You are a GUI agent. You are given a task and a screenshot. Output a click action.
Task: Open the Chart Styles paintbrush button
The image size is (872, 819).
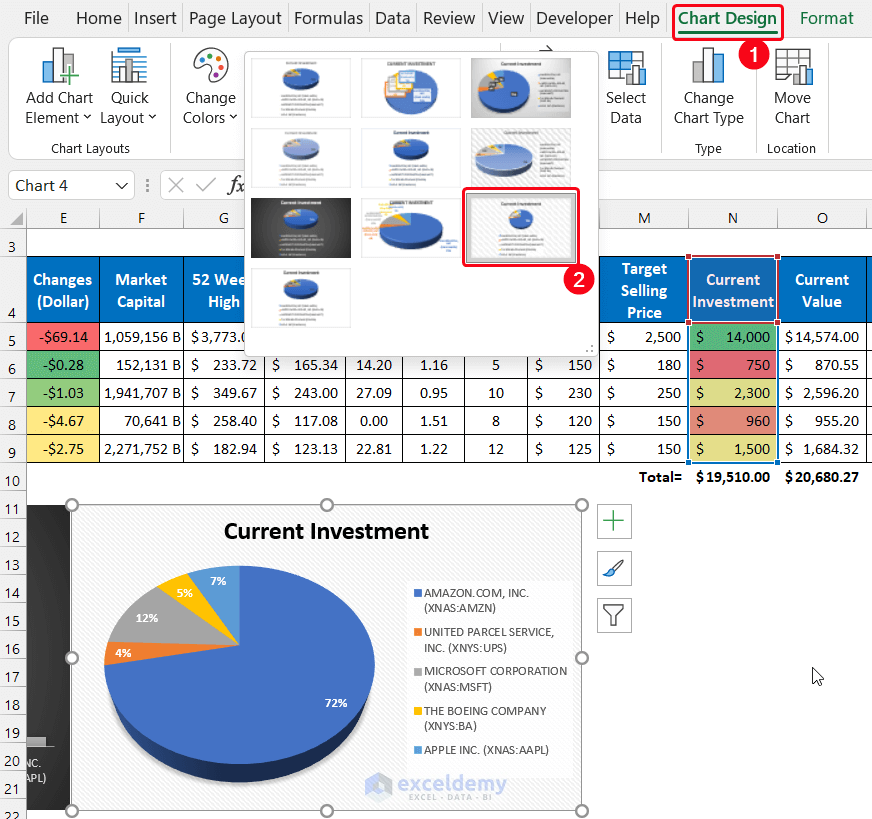(x=614, y=568)
